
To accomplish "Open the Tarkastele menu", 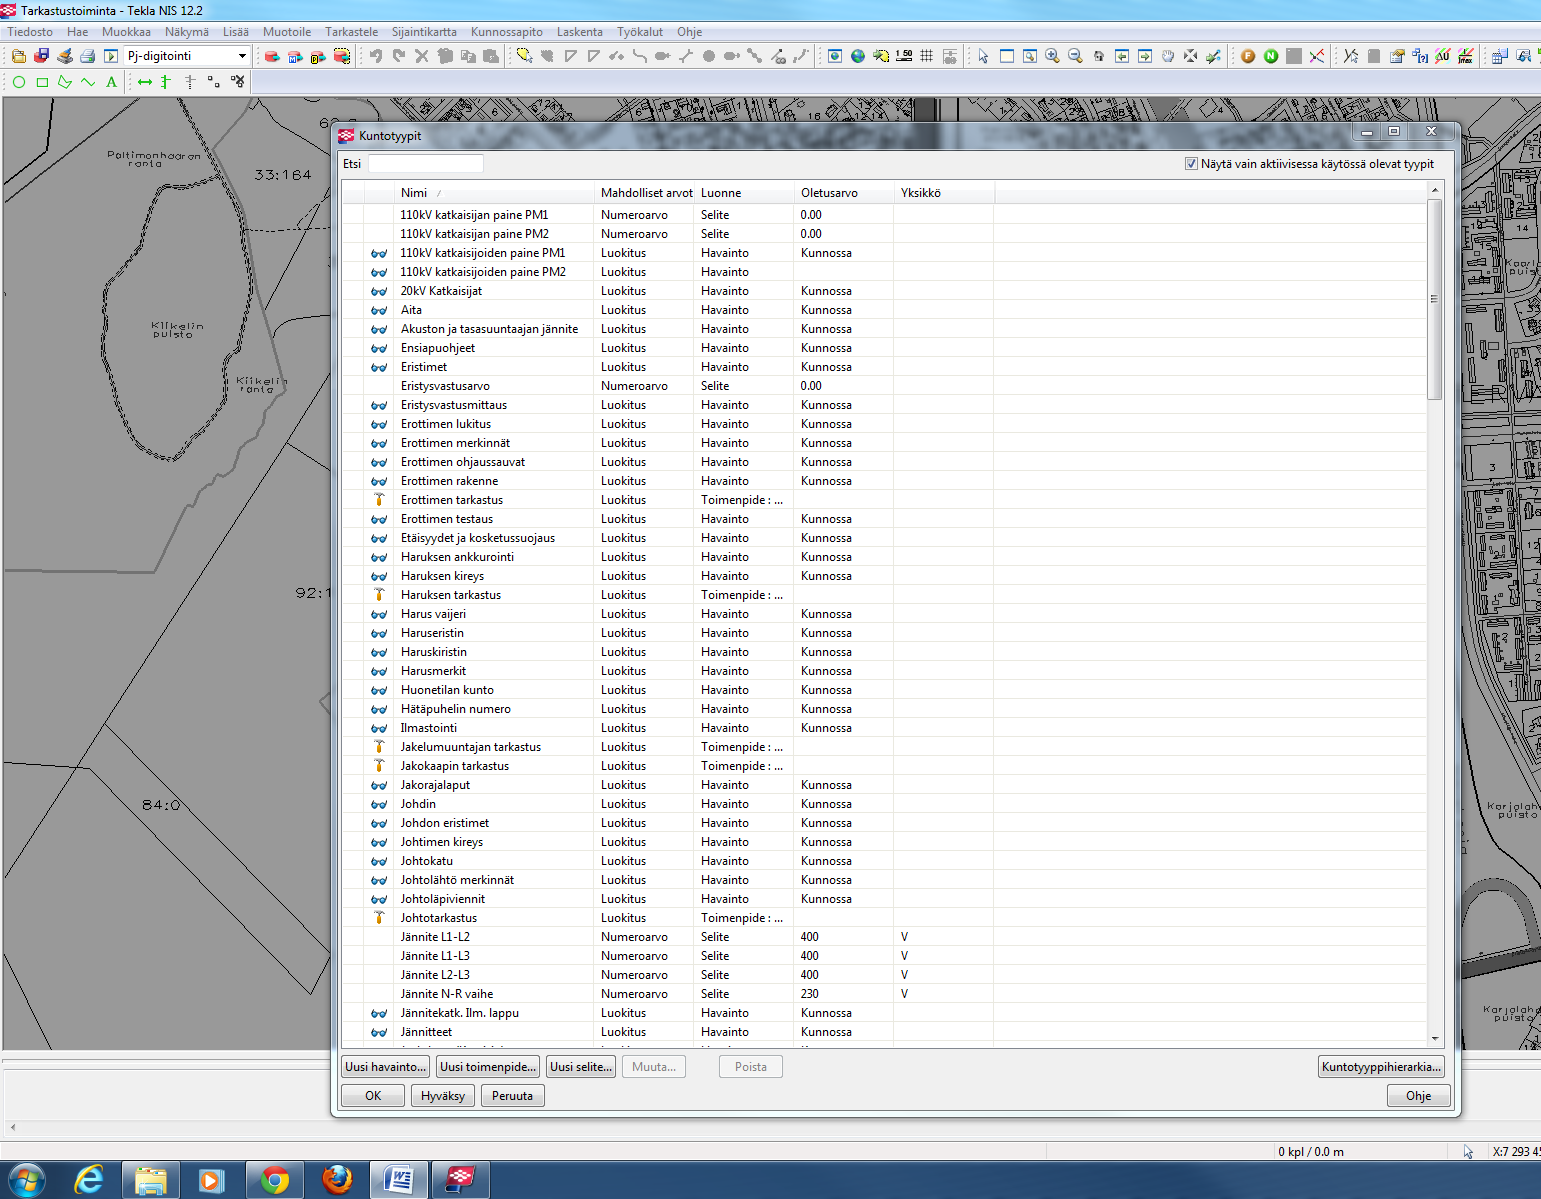I will [x=351, y=32].
